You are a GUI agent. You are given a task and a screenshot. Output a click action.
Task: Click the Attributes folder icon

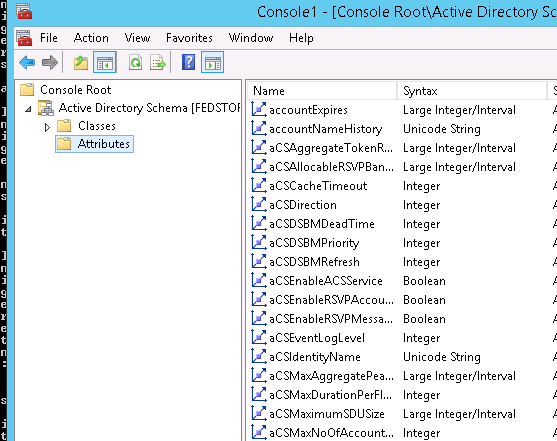pyautogui.click(x=64, y=144)
